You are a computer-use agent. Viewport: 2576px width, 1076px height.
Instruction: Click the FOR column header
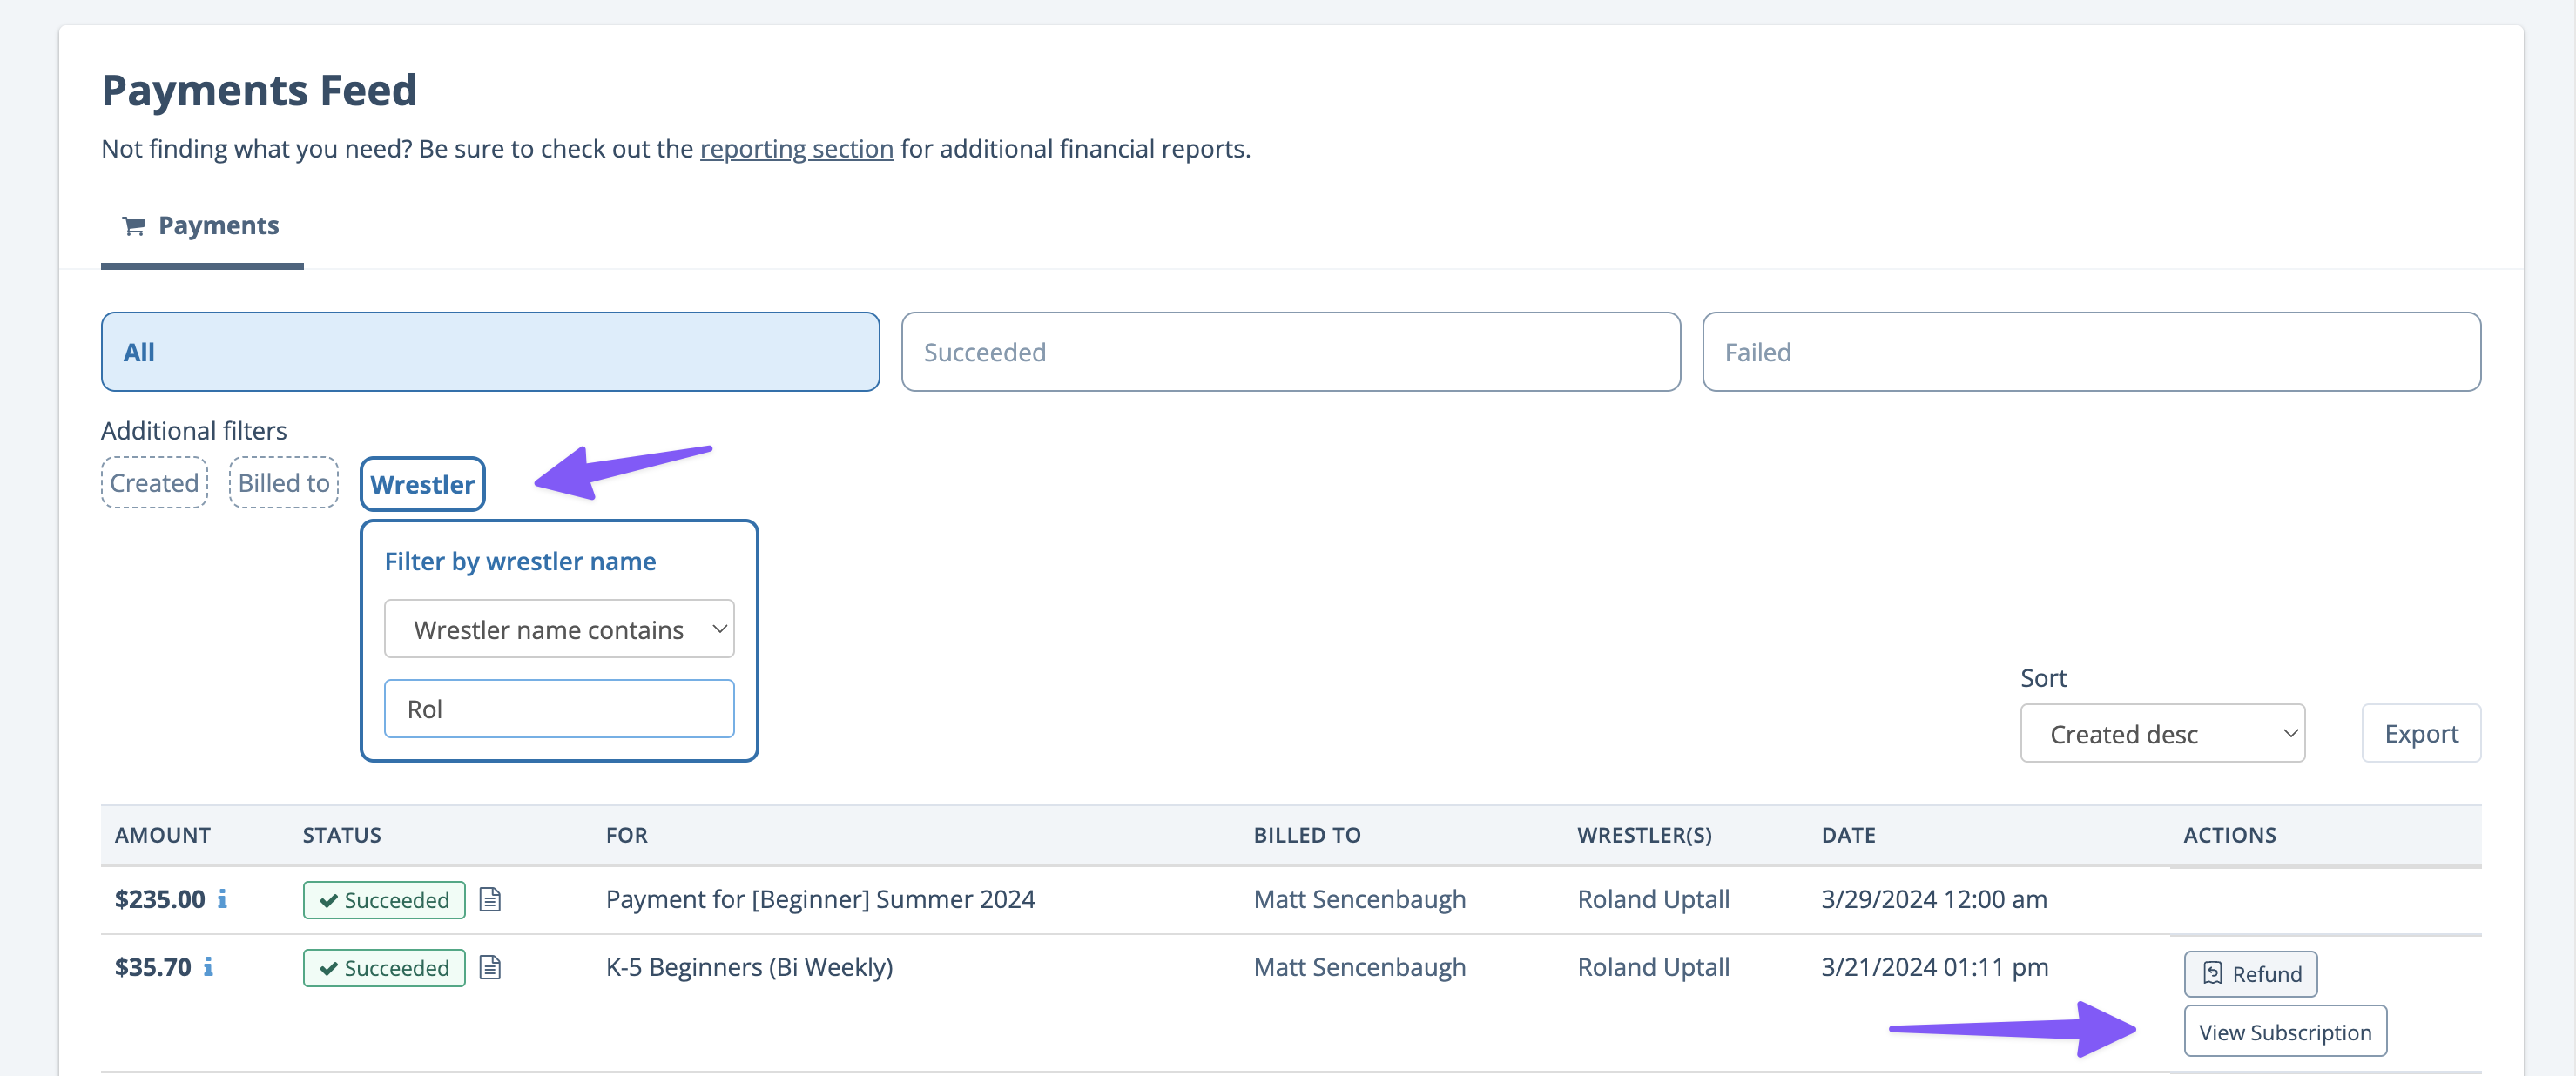pos(627,835)
